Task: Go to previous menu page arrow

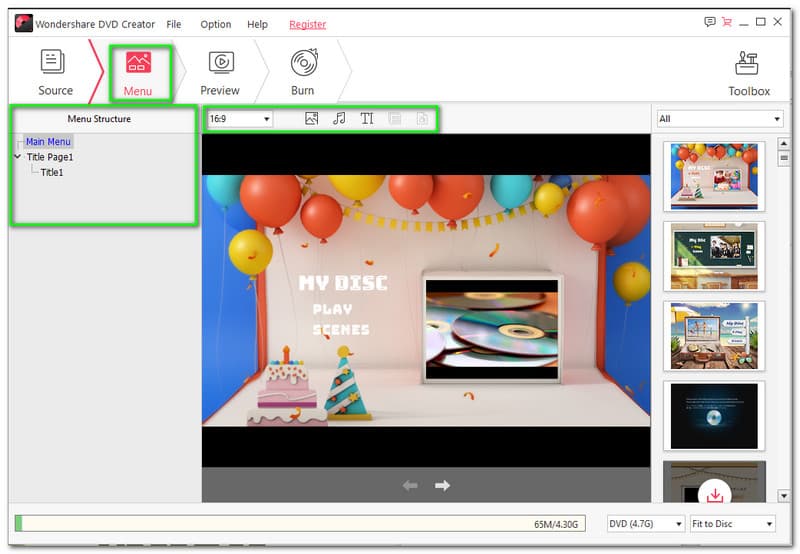Action: [410, 486]
